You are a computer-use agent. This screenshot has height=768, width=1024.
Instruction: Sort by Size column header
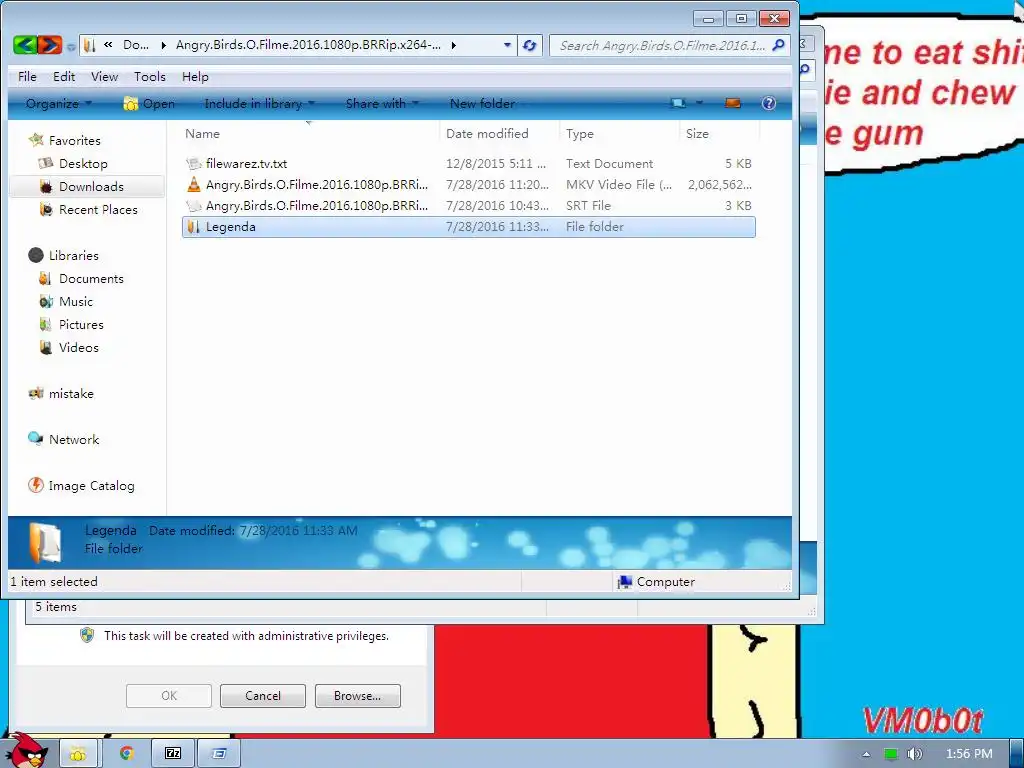point(697,133)
